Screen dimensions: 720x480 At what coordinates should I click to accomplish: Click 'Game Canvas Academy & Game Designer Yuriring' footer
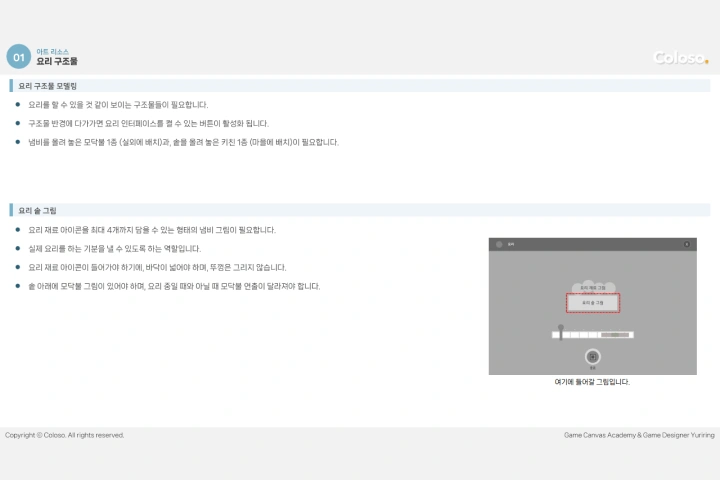pyautogui.click(x=639, y=435)
